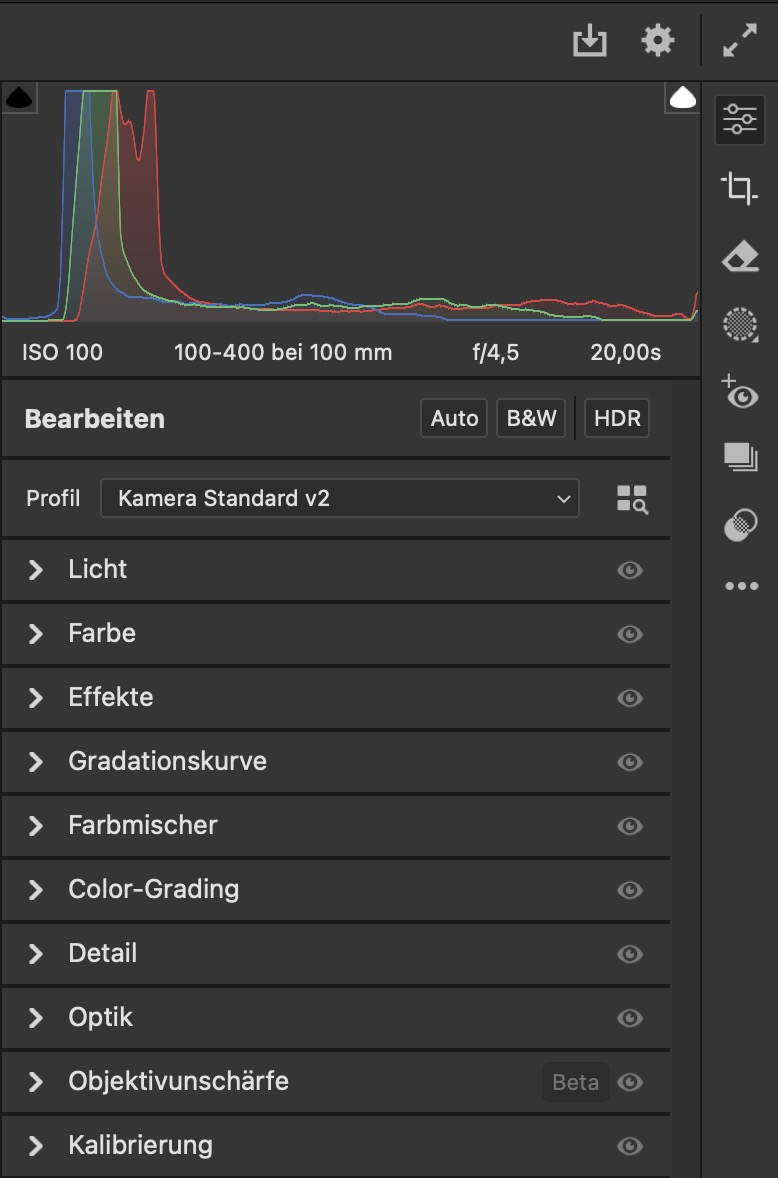Enable the HDR button

(617, 419)
